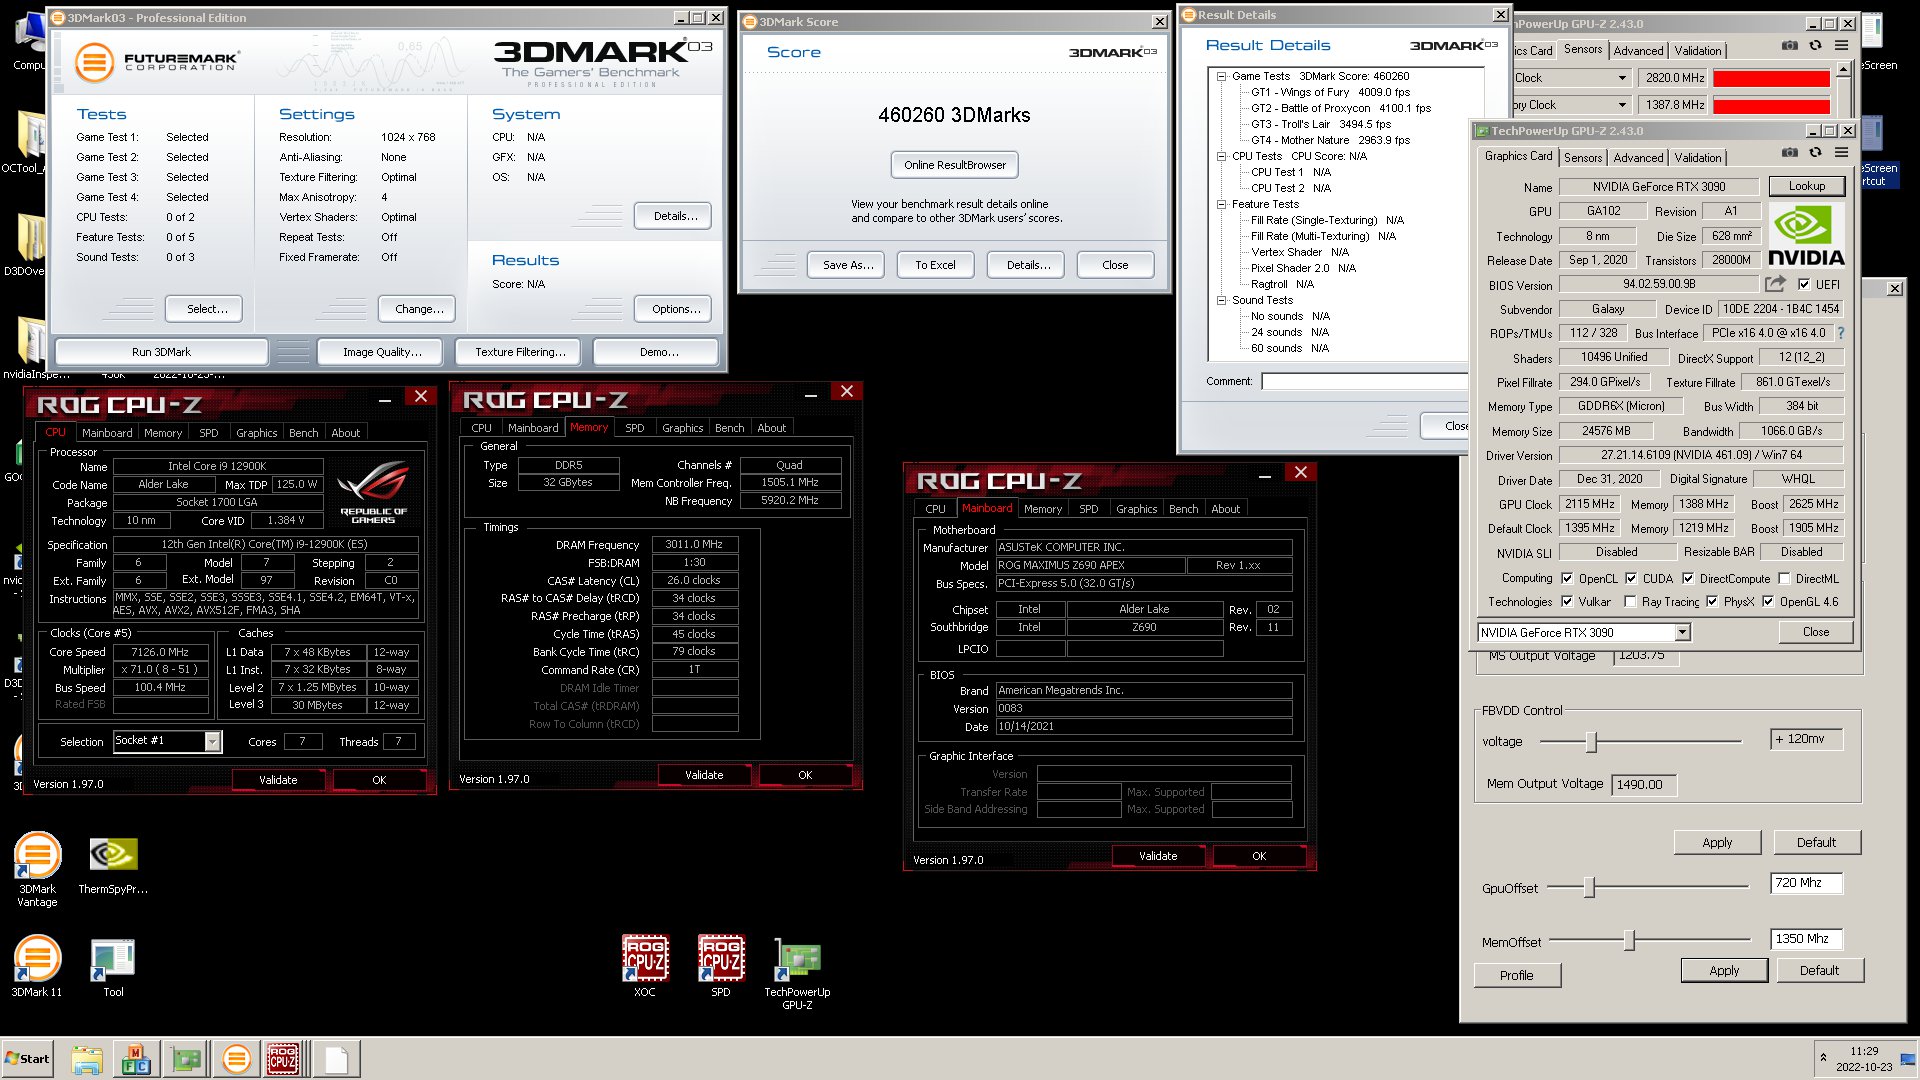Image resolution: width=1920 pixels, height=1080 pixels.
Task: Open the GPU-Z hamburger menu
Action: [x=1841, y=153]
